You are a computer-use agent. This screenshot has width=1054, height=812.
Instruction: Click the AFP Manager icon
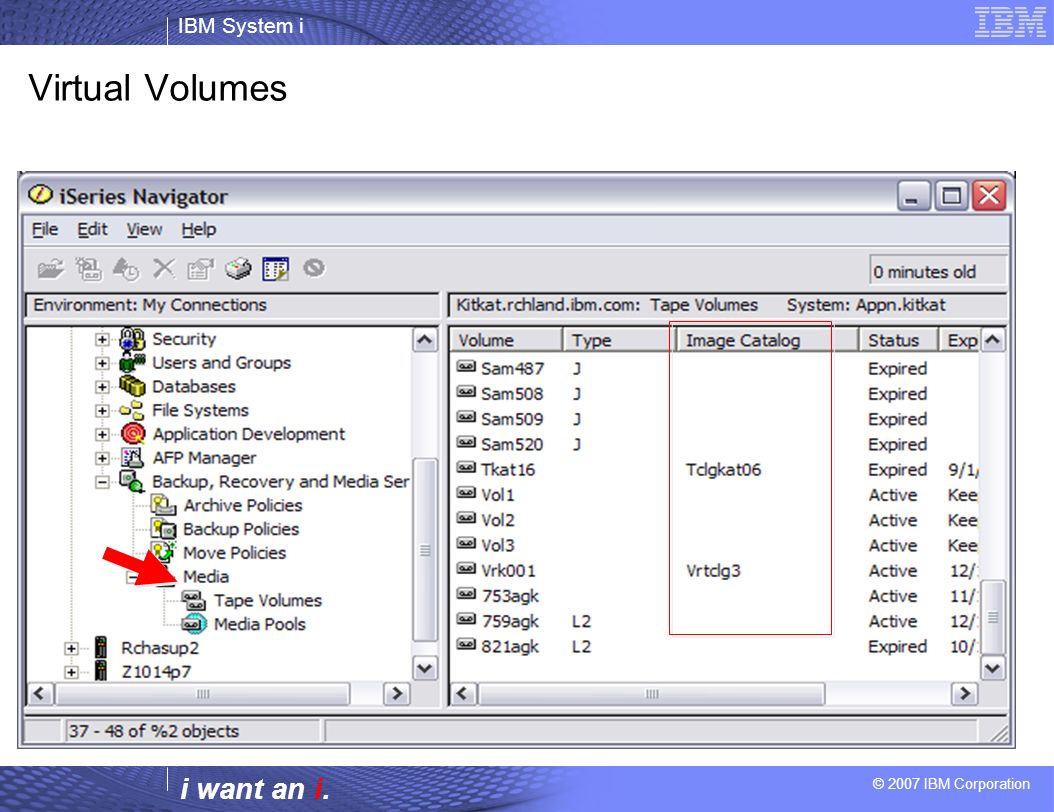[132, 458]
